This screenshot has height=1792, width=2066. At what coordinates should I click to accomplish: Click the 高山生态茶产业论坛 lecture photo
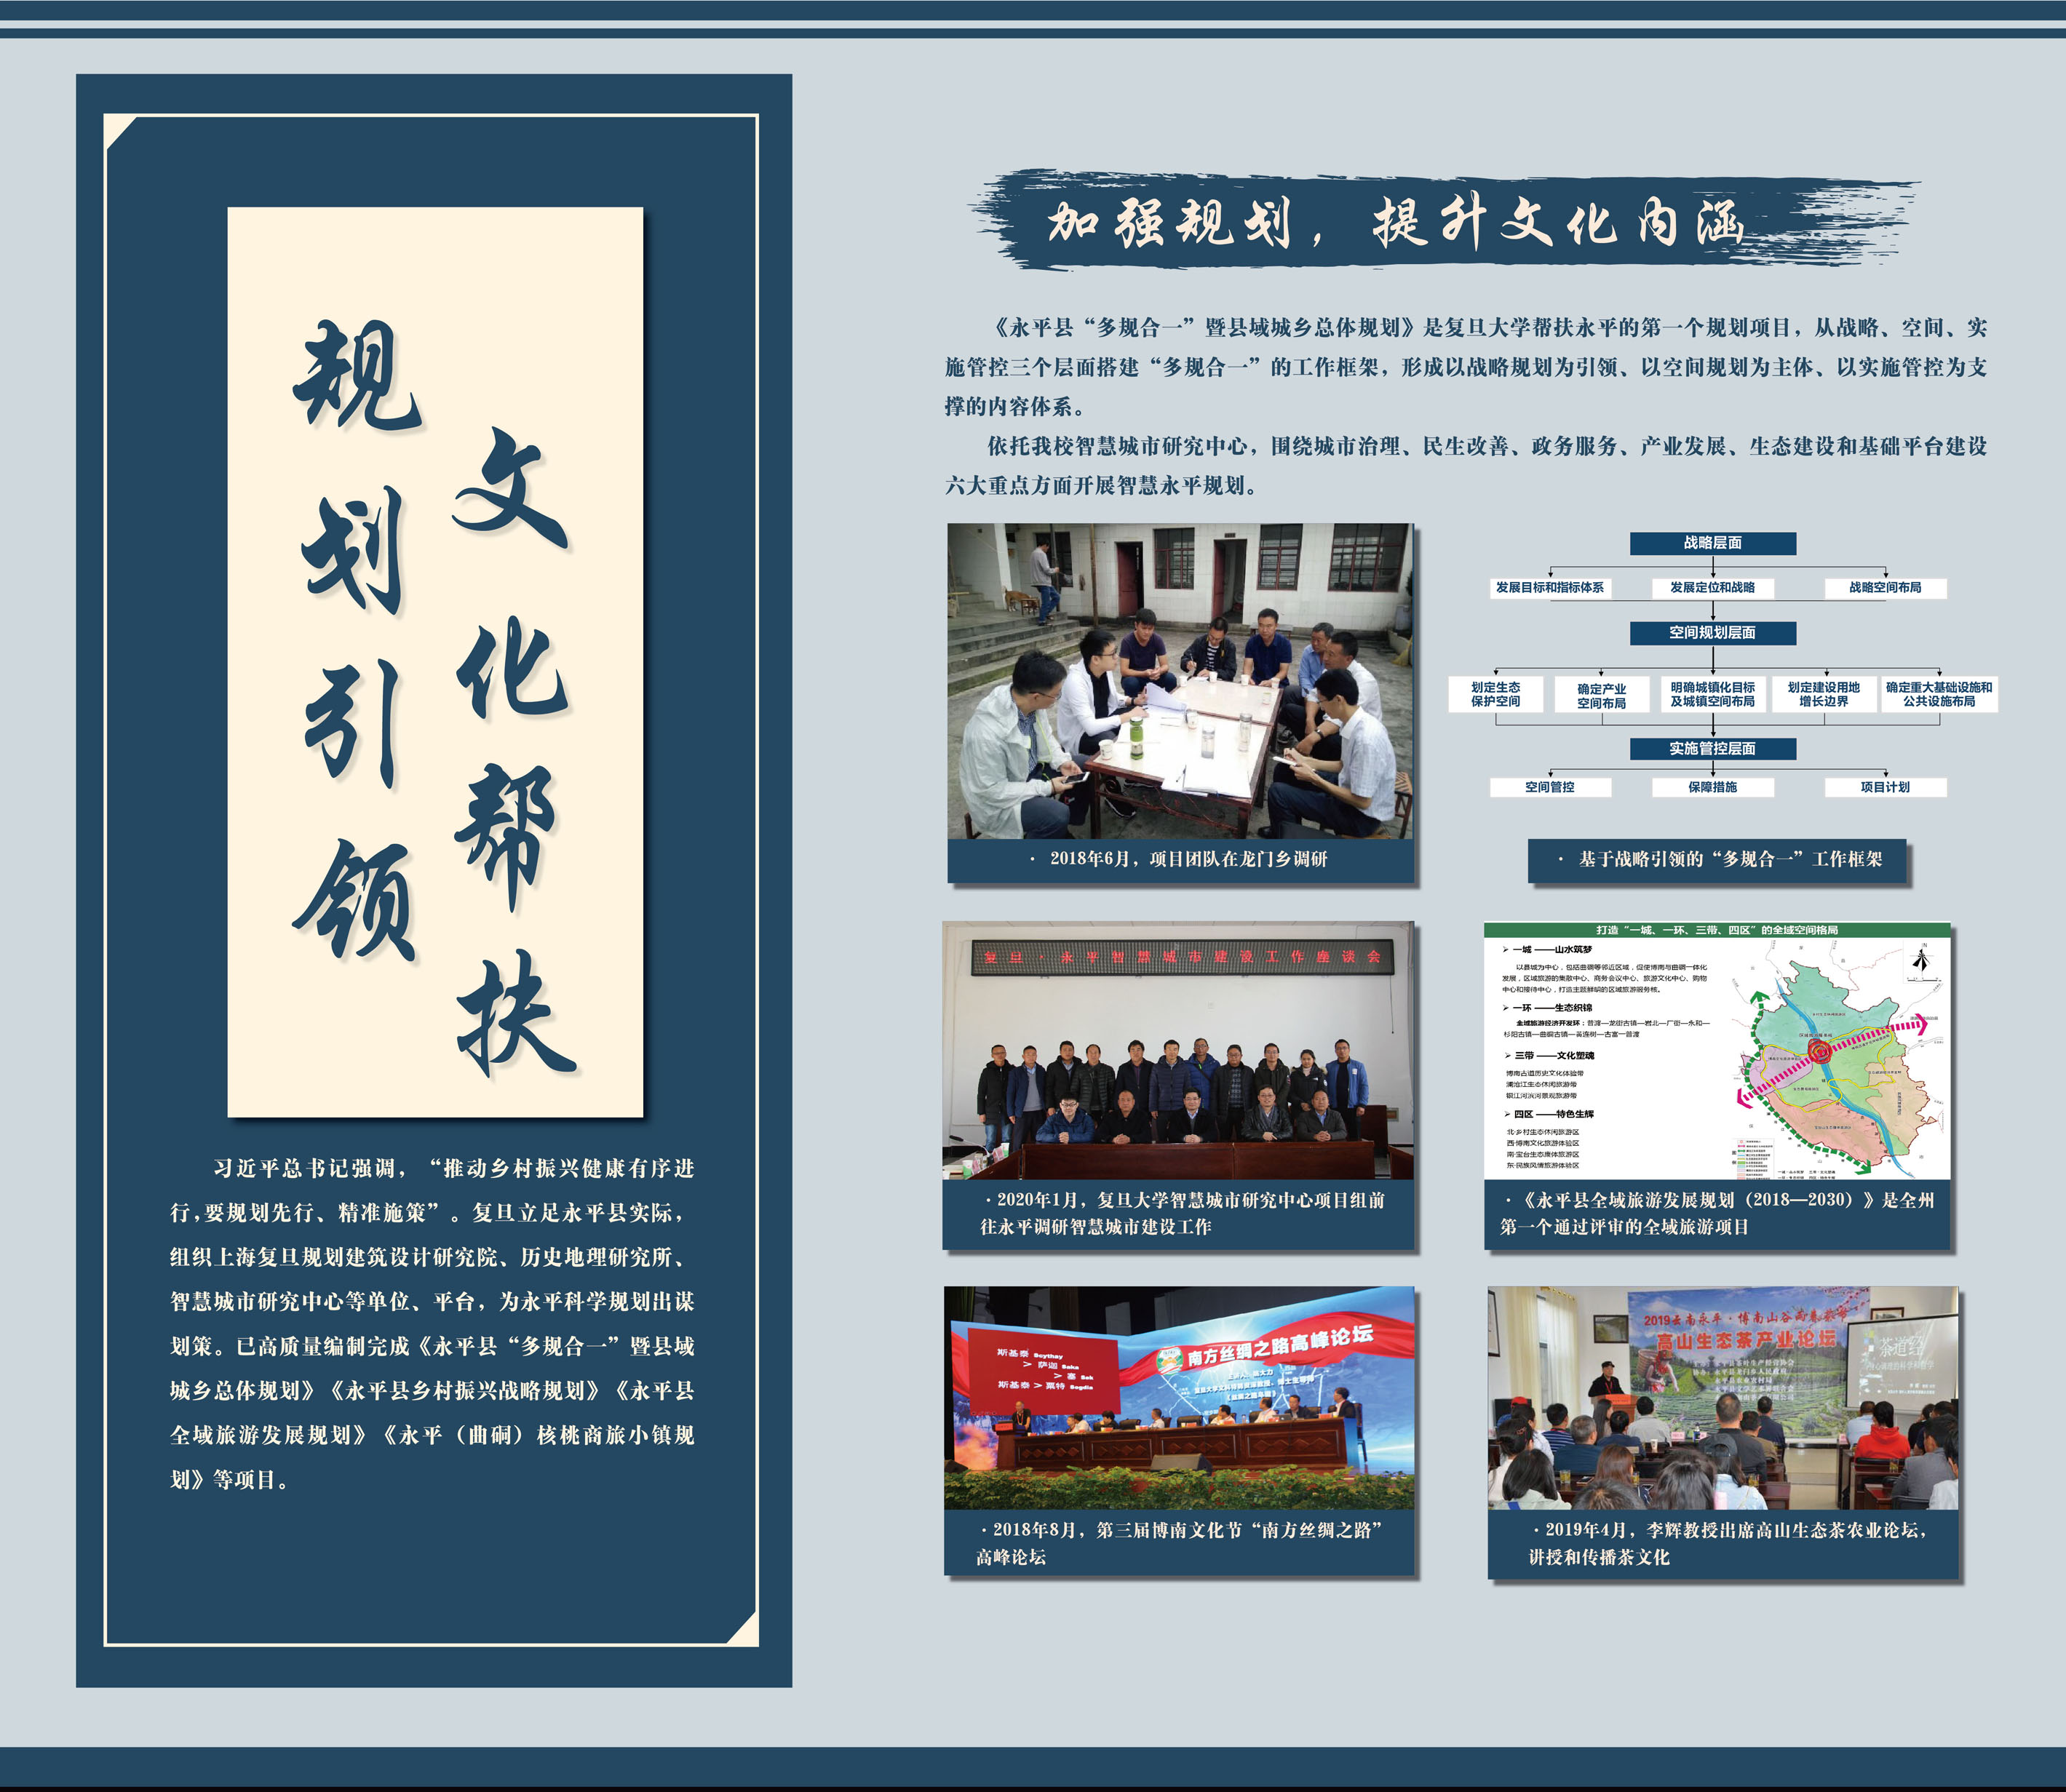pyautogui.click(x=1722, y=1397)
